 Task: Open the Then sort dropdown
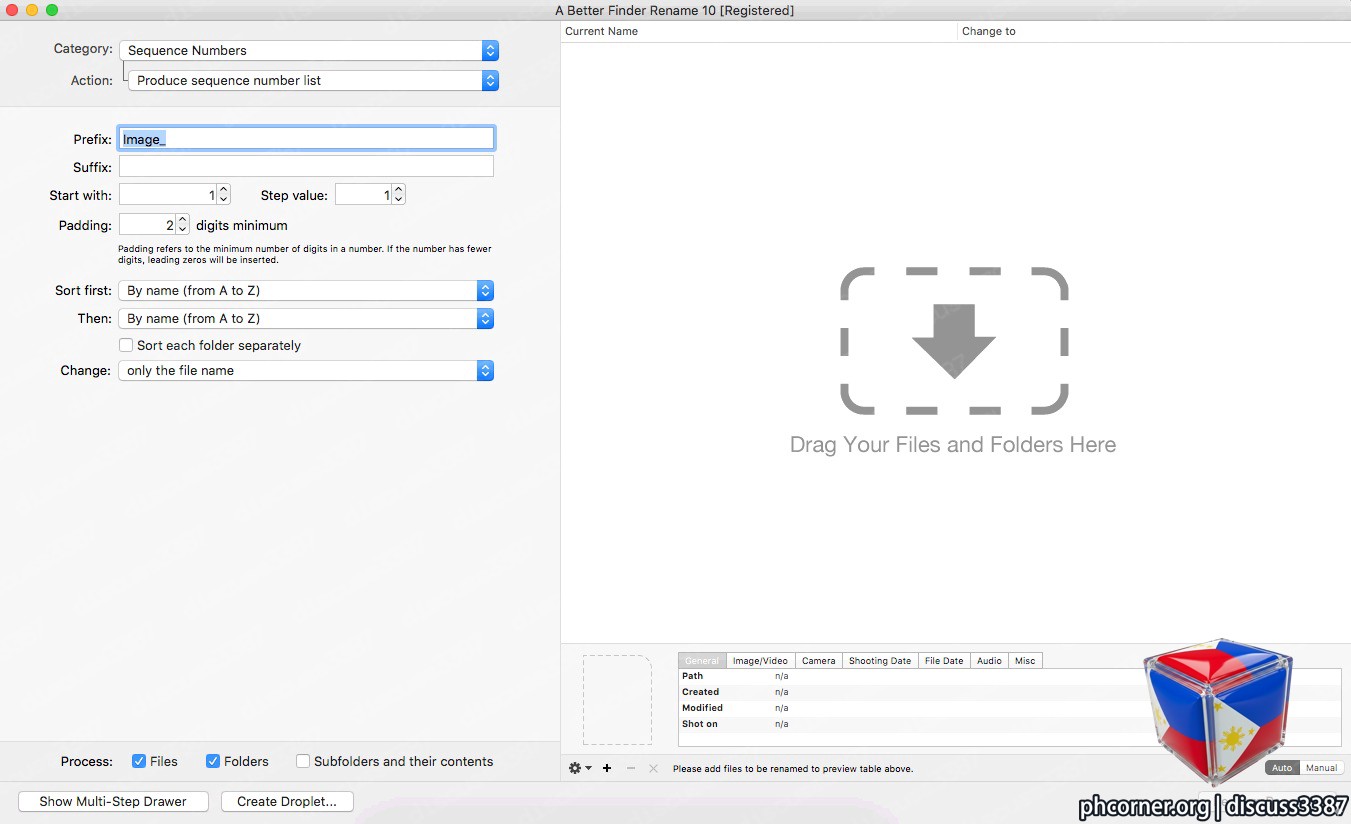click(306, 318)
